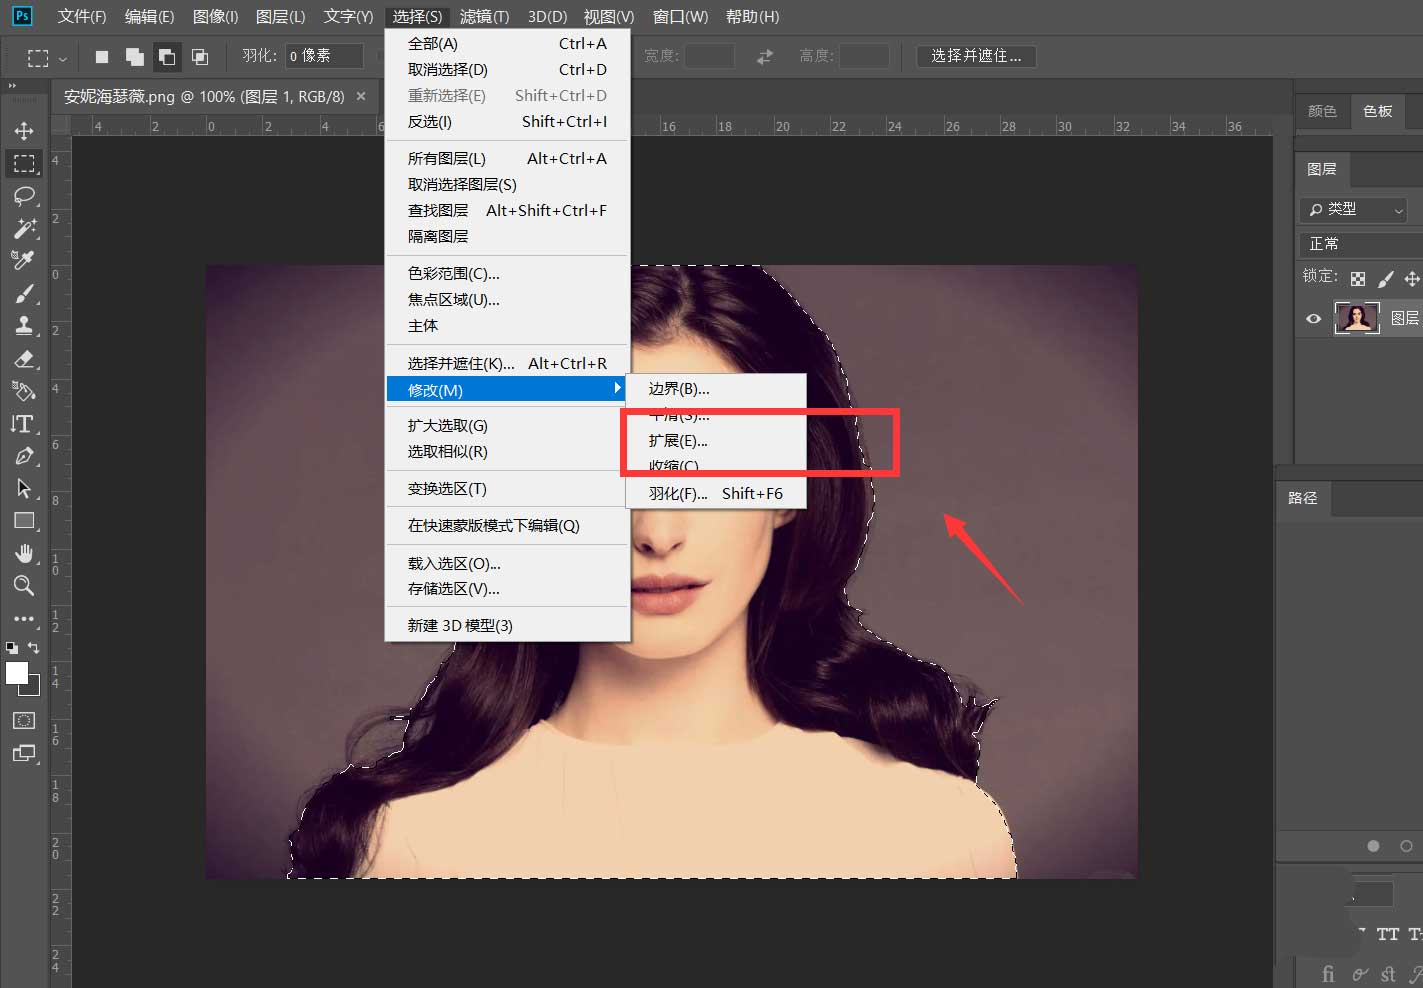Change the screen mode icon
This screenshot has height=988, width=1423.
(x=24, y=753)
